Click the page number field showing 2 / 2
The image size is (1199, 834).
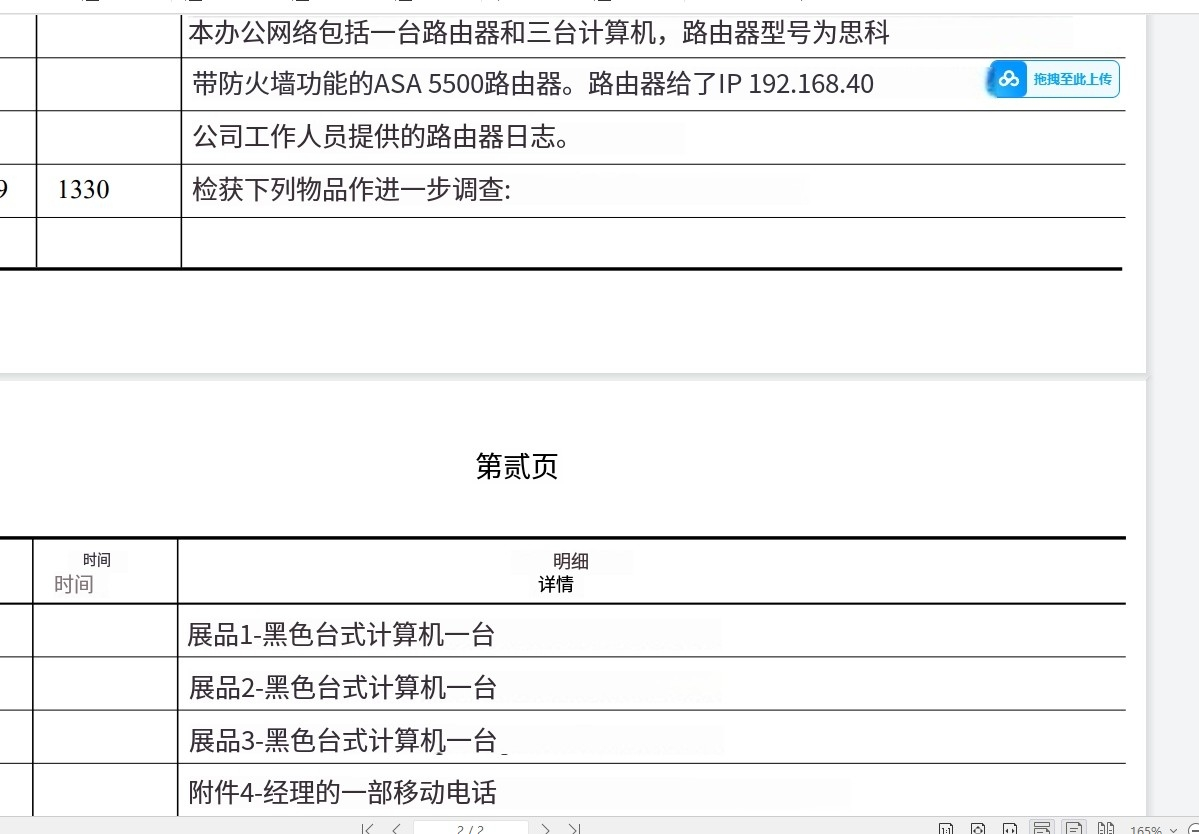470,829
